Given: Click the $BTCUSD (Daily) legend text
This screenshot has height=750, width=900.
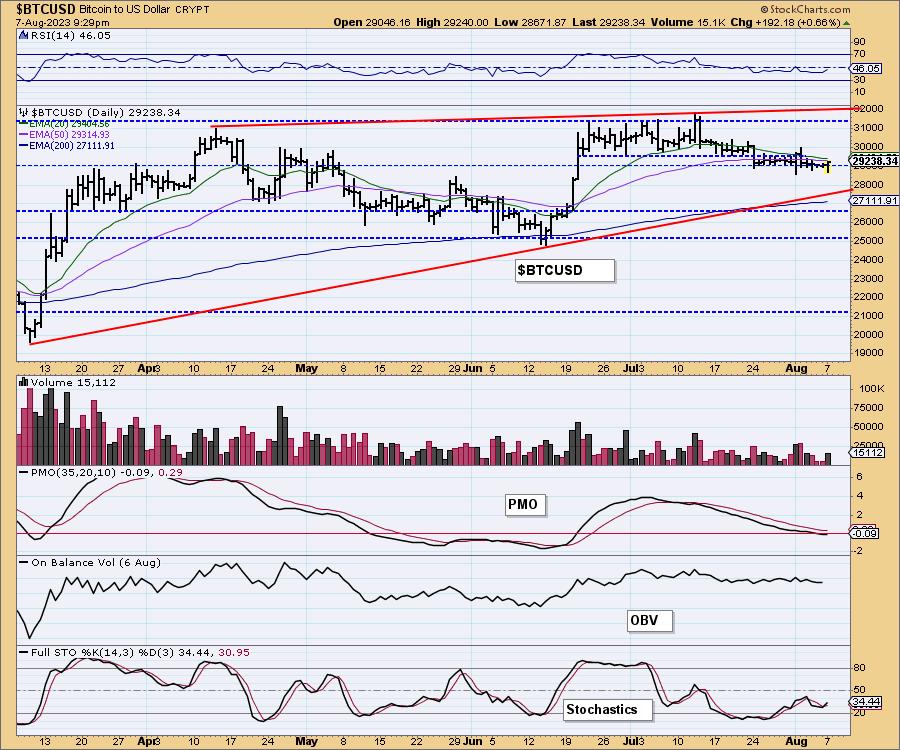Looking at the screenshot, I should coord(106,112).
